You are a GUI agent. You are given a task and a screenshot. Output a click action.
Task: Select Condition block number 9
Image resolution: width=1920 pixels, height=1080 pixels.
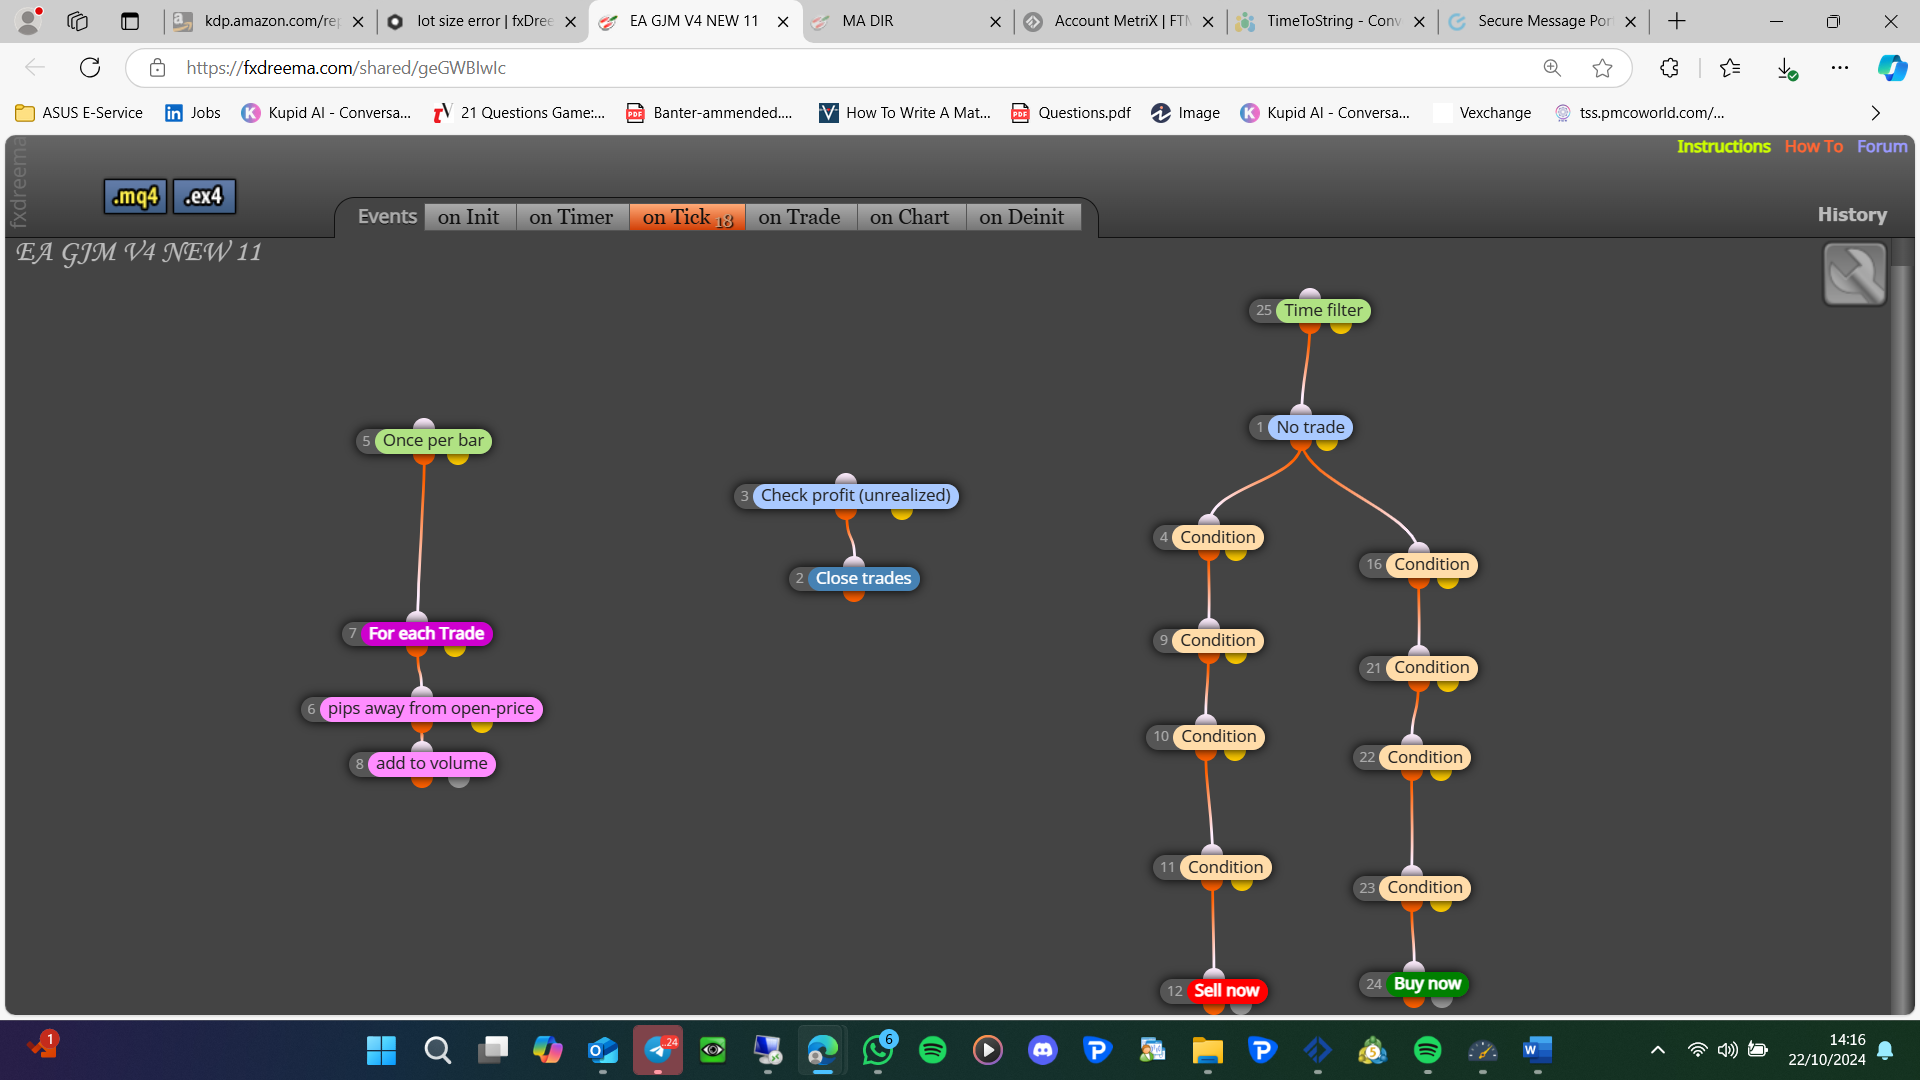[1217, 640]
